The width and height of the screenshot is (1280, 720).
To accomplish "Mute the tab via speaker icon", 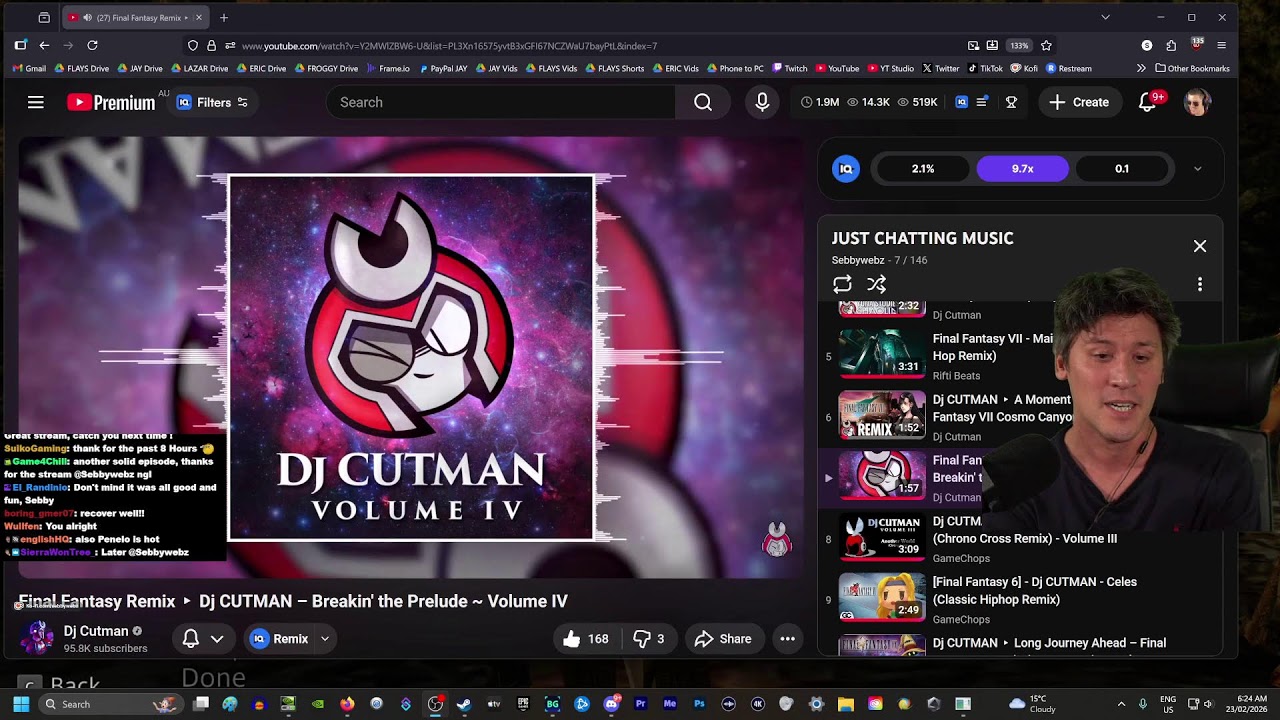I will (x=88, y=17).
